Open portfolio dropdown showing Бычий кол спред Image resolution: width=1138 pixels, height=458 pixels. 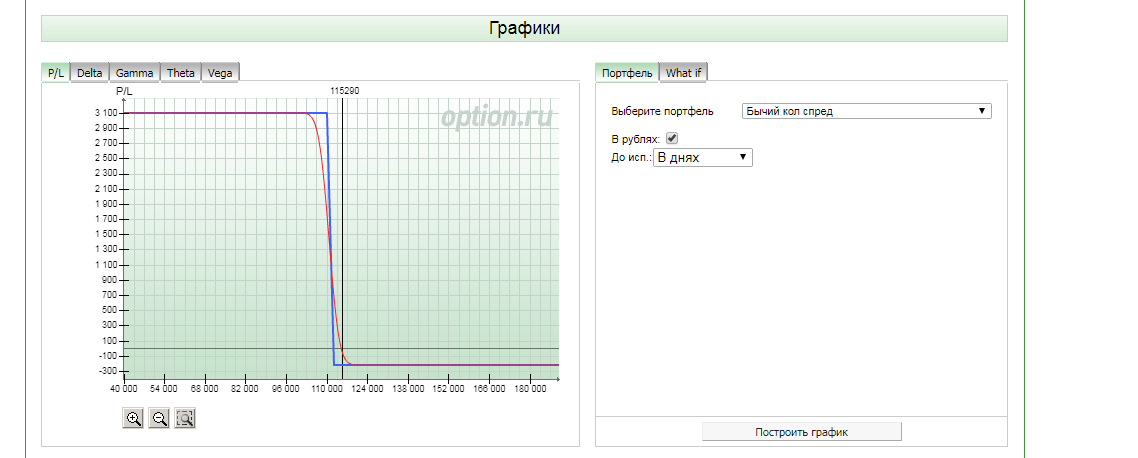pyautogui.click(x=867, y=111)
